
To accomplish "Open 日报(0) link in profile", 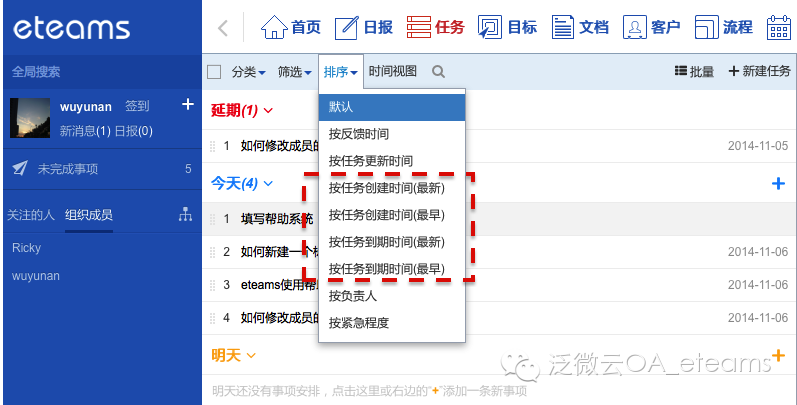I will click(x=134, y=131).
